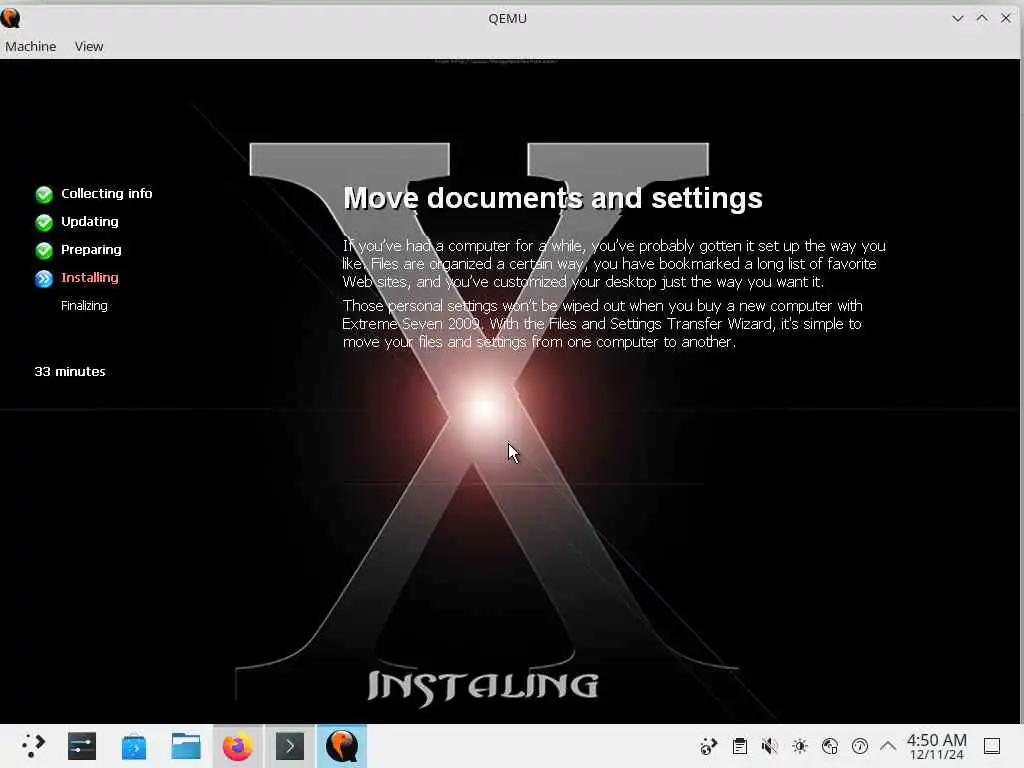Maximize the QEMU window

(x=982, y=18)
